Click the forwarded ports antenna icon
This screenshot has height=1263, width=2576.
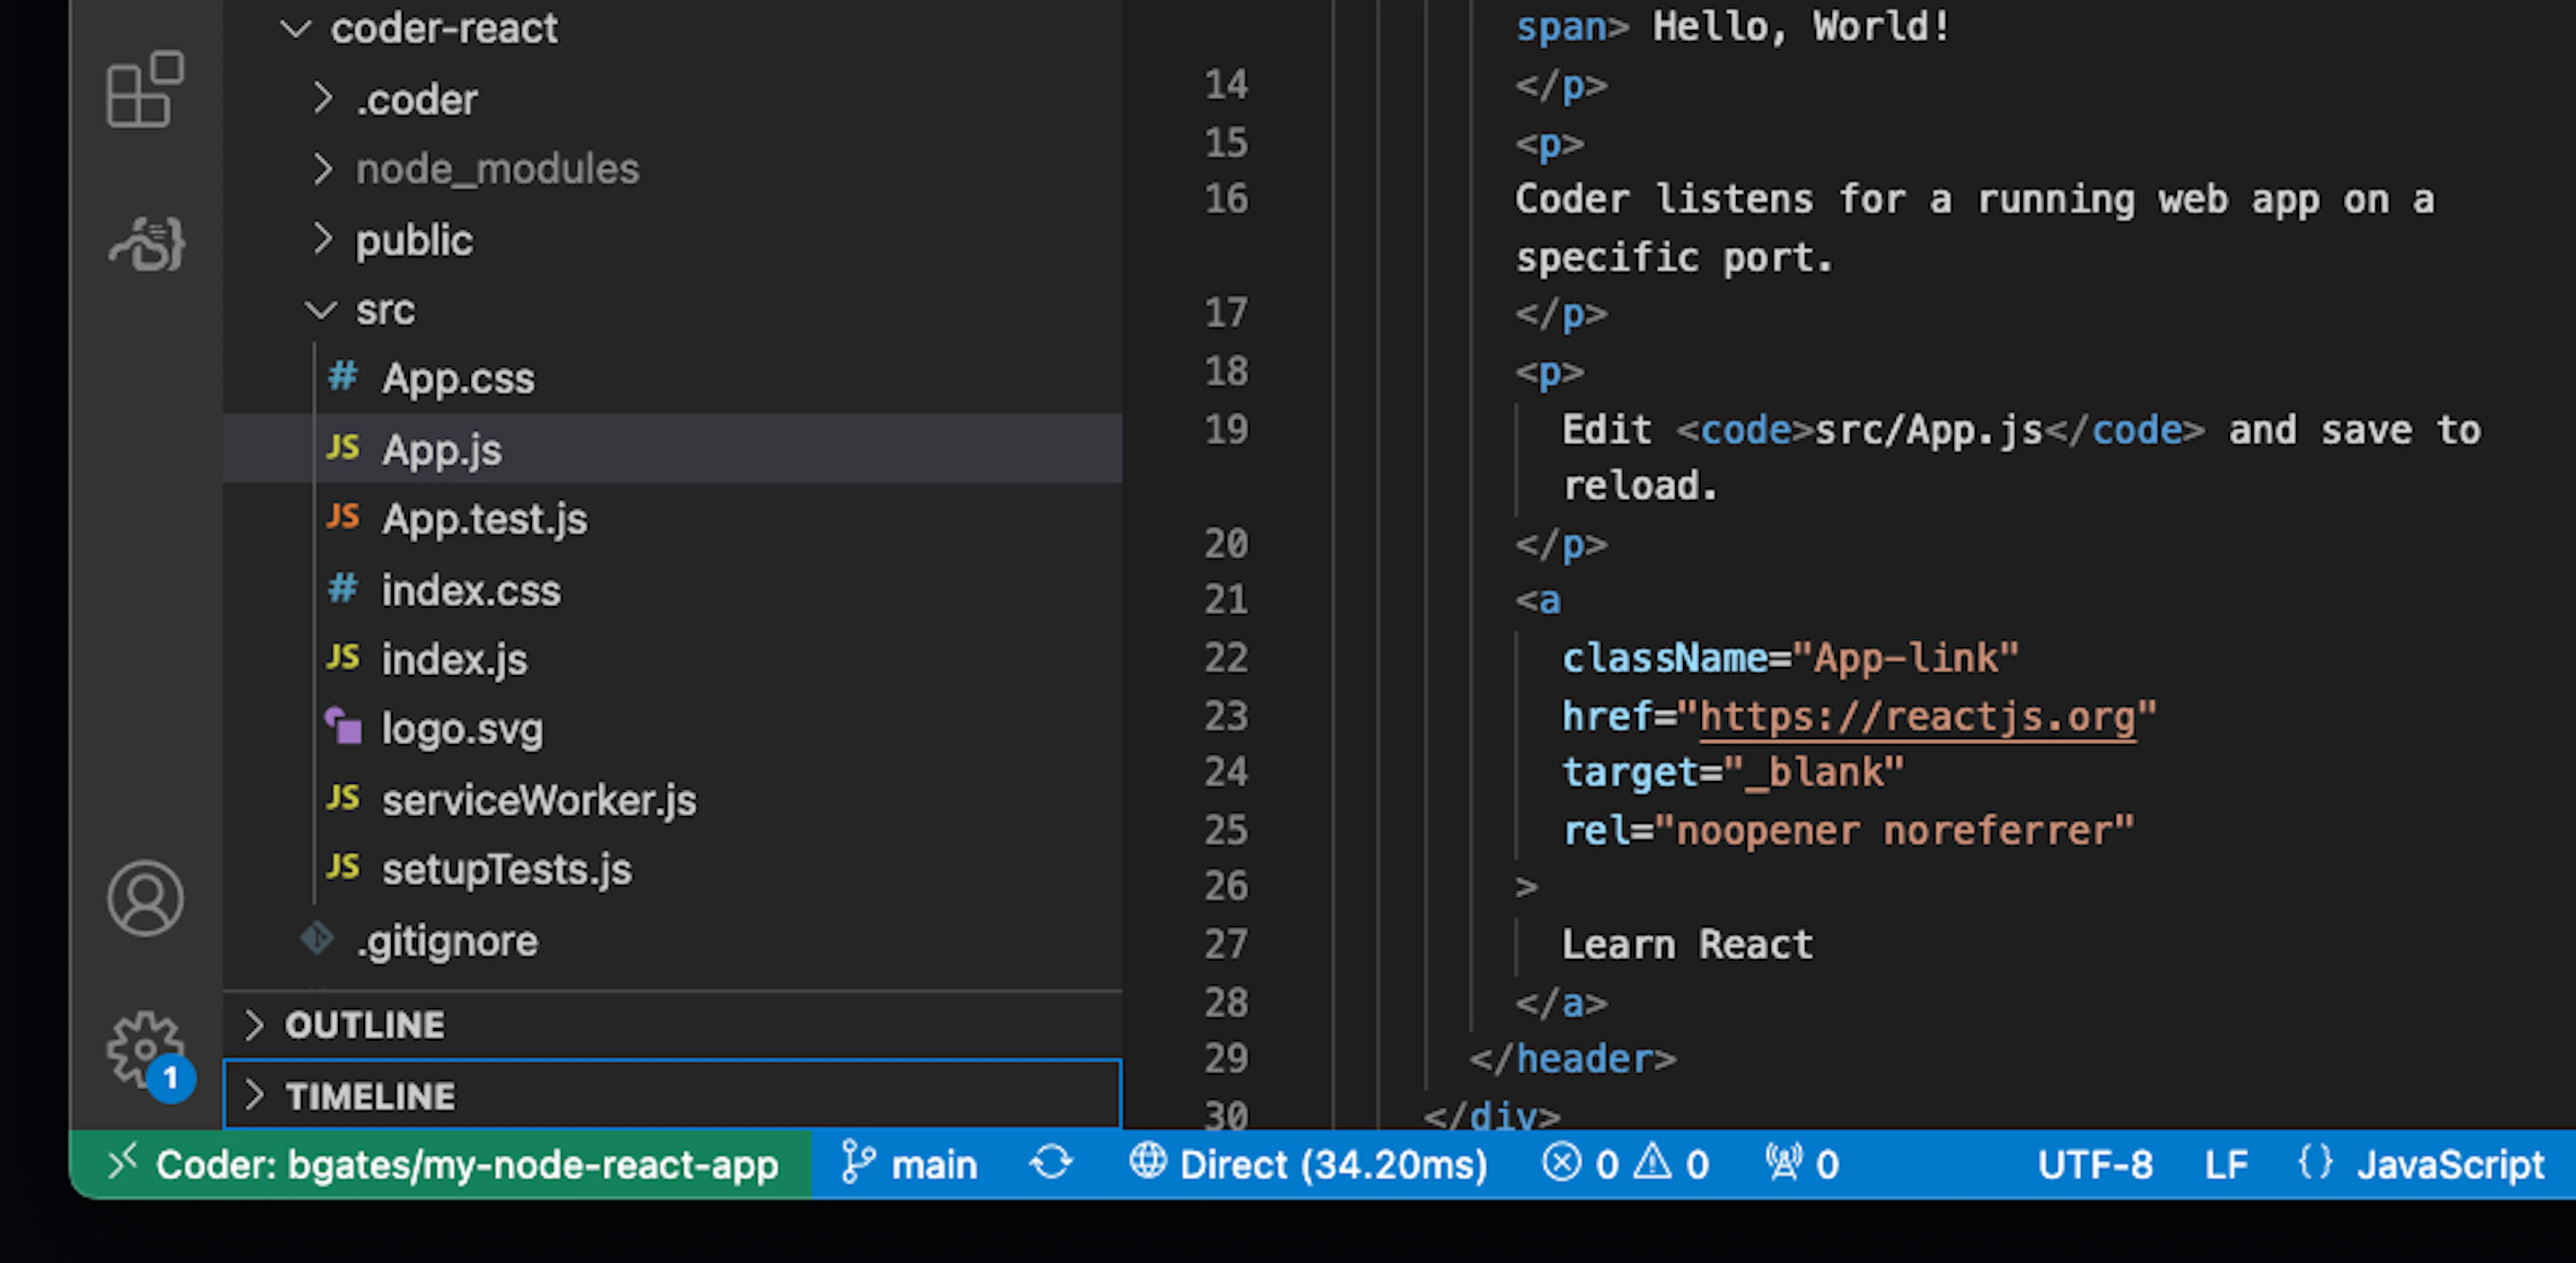pos(1785,1163)
